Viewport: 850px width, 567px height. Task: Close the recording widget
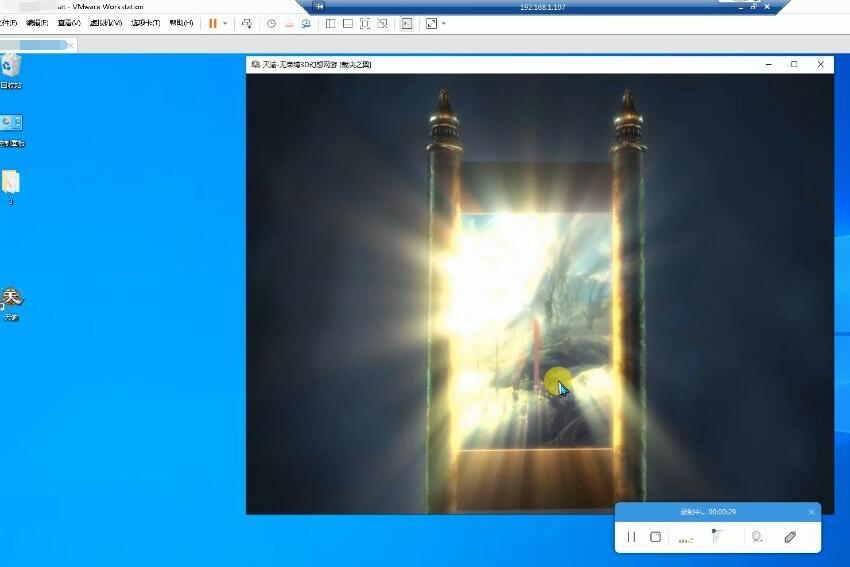point(811,512)
